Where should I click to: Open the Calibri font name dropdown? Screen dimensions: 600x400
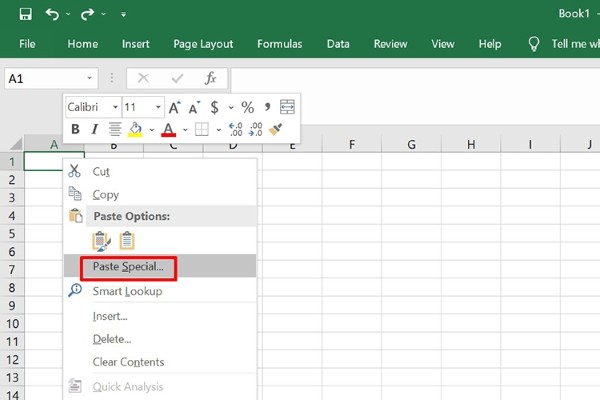115,107
